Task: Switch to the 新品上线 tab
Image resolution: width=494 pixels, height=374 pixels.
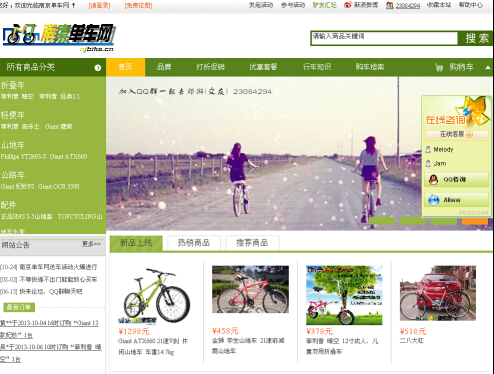Action: pyautogui.click(x=136, y=243)
